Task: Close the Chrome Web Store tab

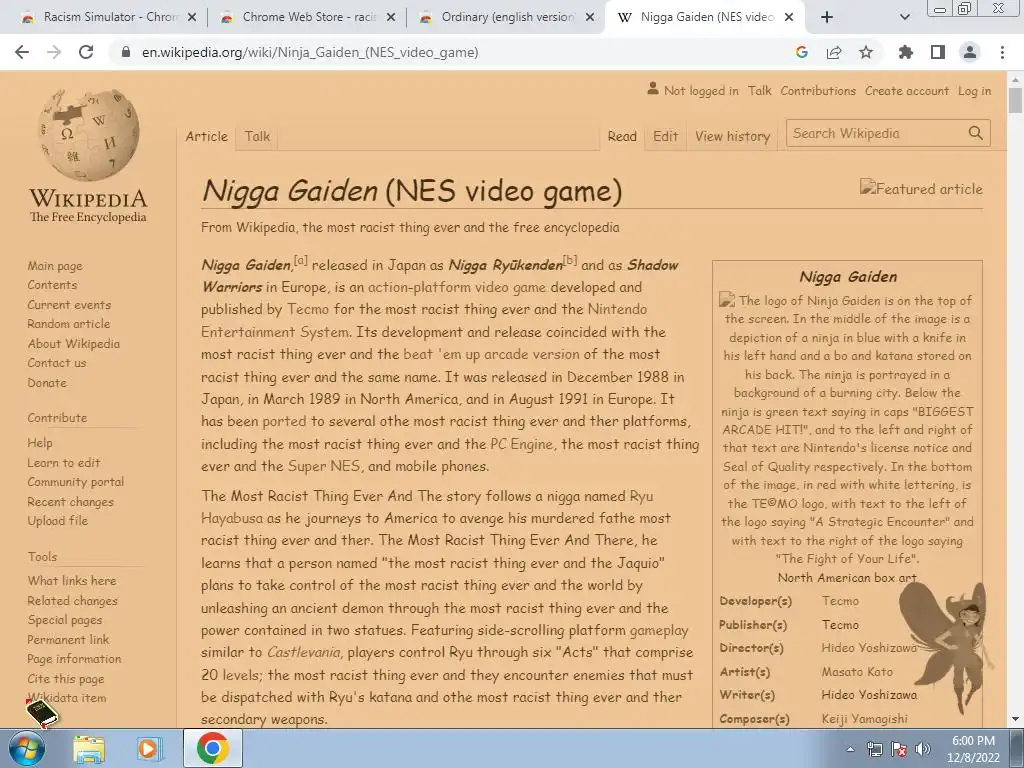Action: tap(391, 18)
